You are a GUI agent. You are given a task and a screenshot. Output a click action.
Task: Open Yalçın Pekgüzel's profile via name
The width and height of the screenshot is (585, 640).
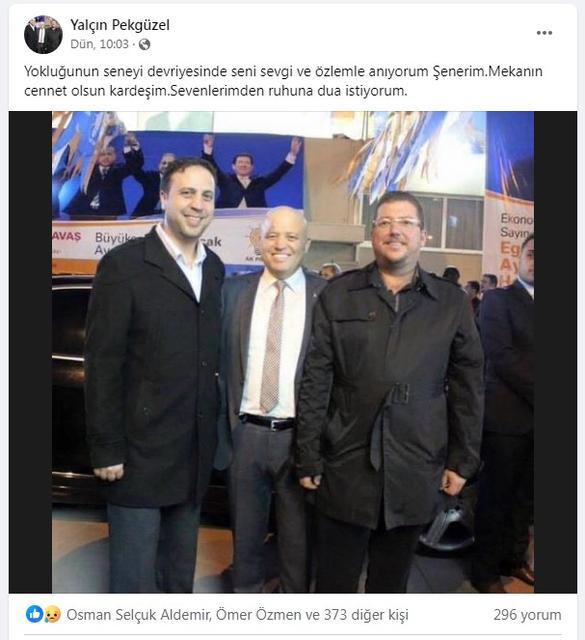point(120,25)
